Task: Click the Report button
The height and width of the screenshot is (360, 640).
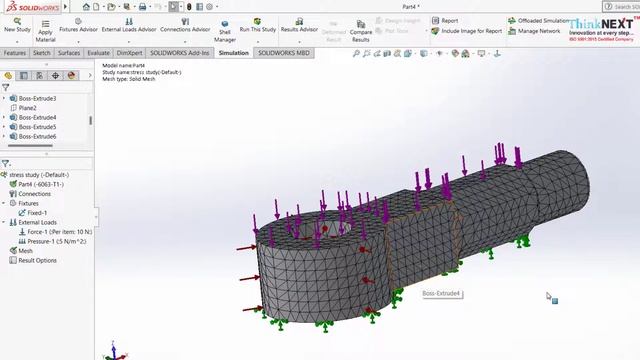Action: tap(445, 20)
